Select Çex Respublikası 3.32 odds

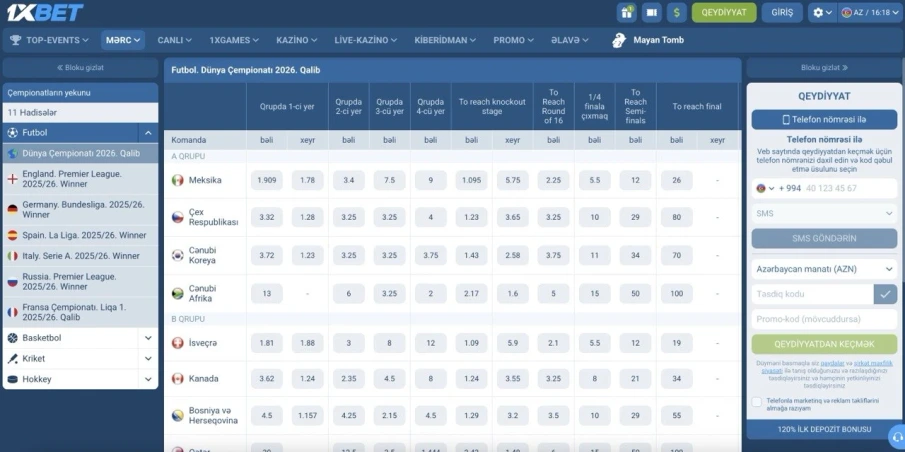pyautogui.click(x=267, y=218)
